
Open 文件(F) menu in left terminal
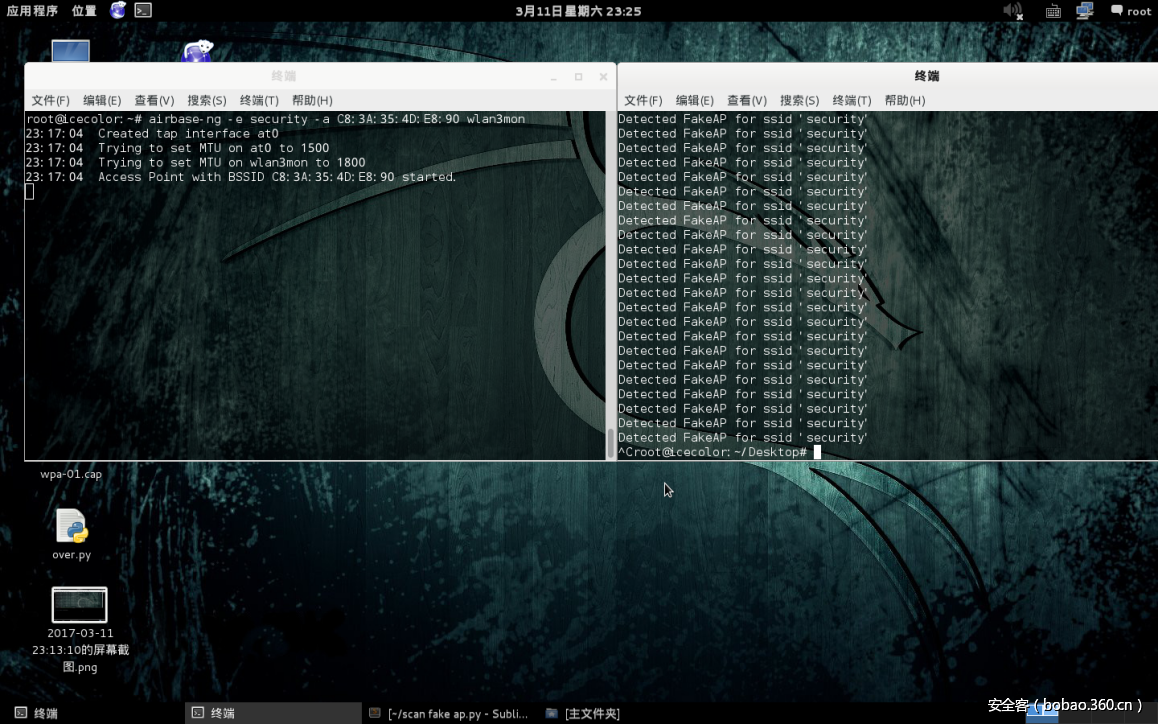click(50, 100)
